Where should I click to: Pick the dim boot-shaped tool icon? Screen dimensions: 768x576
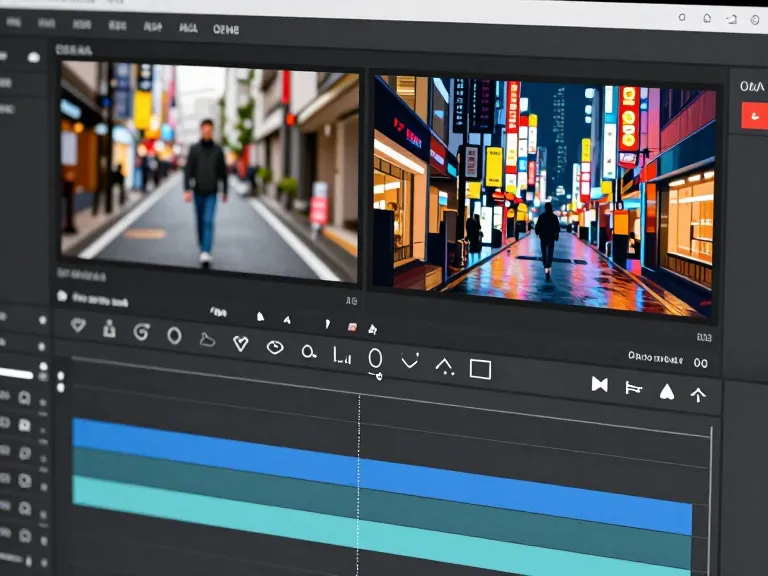207,339
